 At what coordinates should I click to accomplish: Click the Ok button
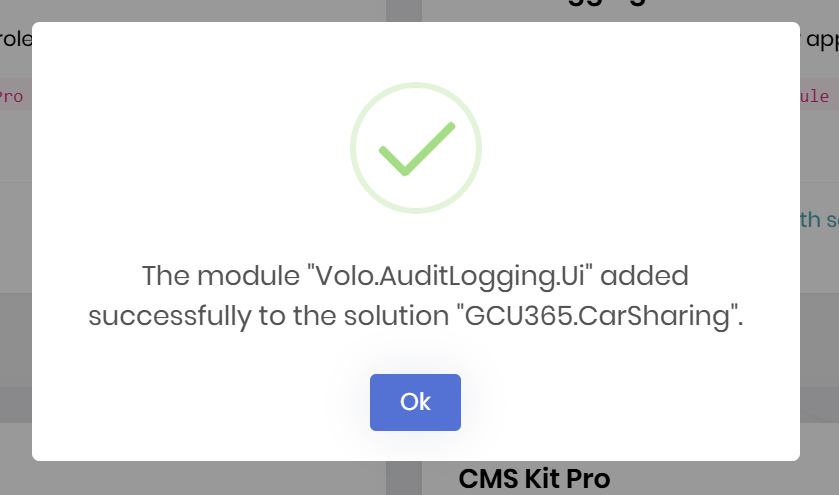(415, 402)
